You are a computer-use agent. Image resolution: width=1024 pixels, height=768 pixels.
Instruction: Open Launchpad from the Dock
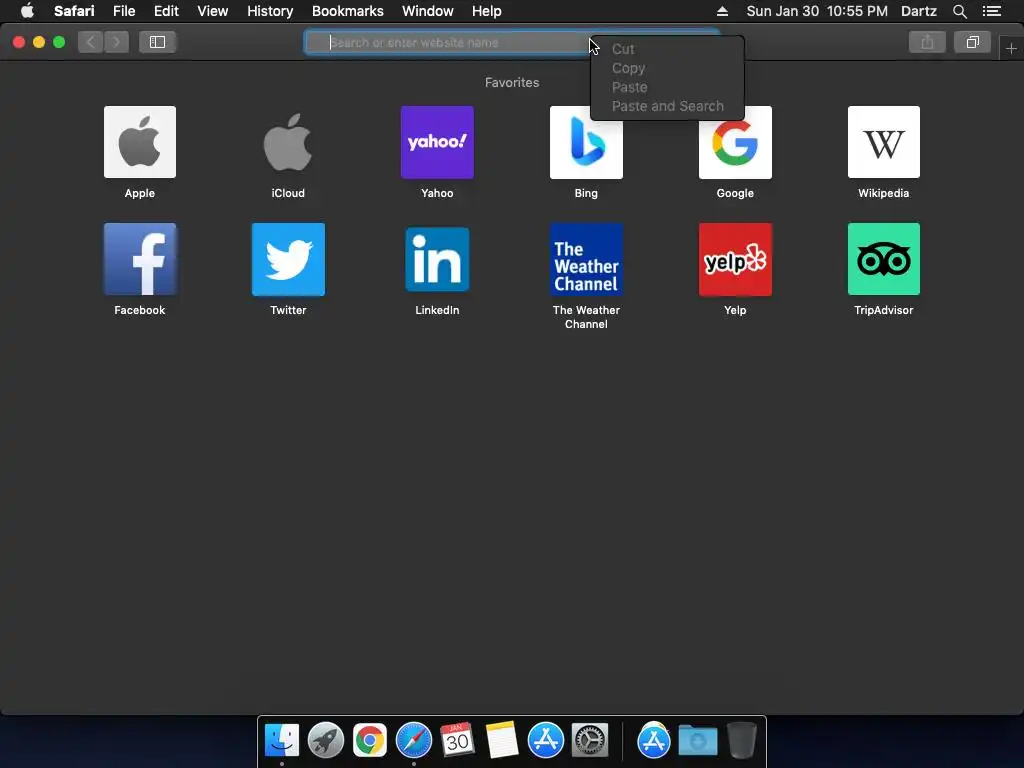325,741
